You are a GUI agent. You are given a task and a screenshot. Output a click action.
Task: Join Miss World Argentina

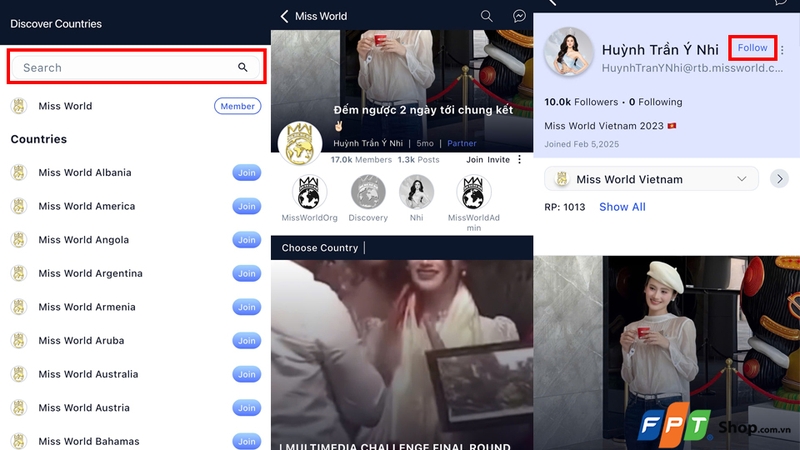click(x=246, y=273)
